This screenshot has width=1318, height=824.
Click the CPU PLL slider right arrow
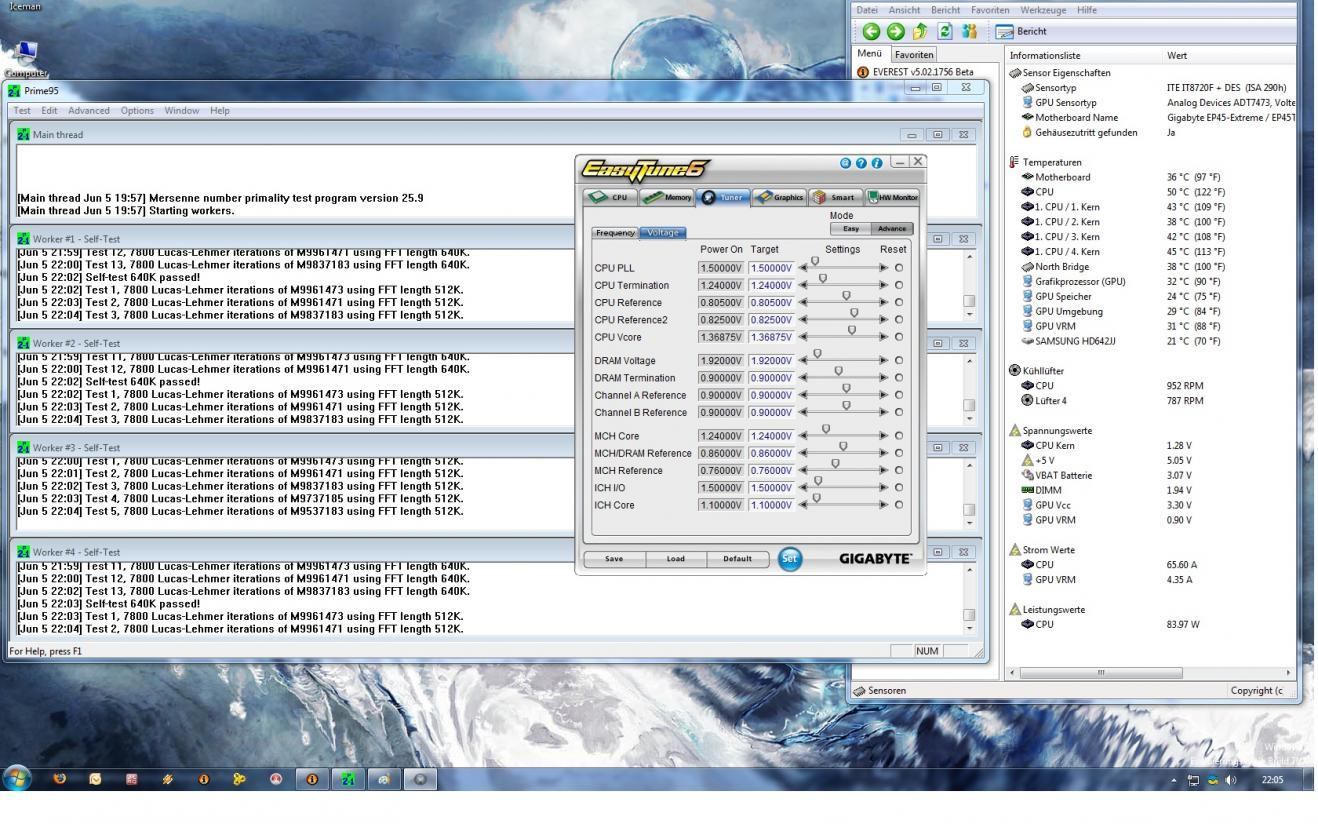(883, 268)
